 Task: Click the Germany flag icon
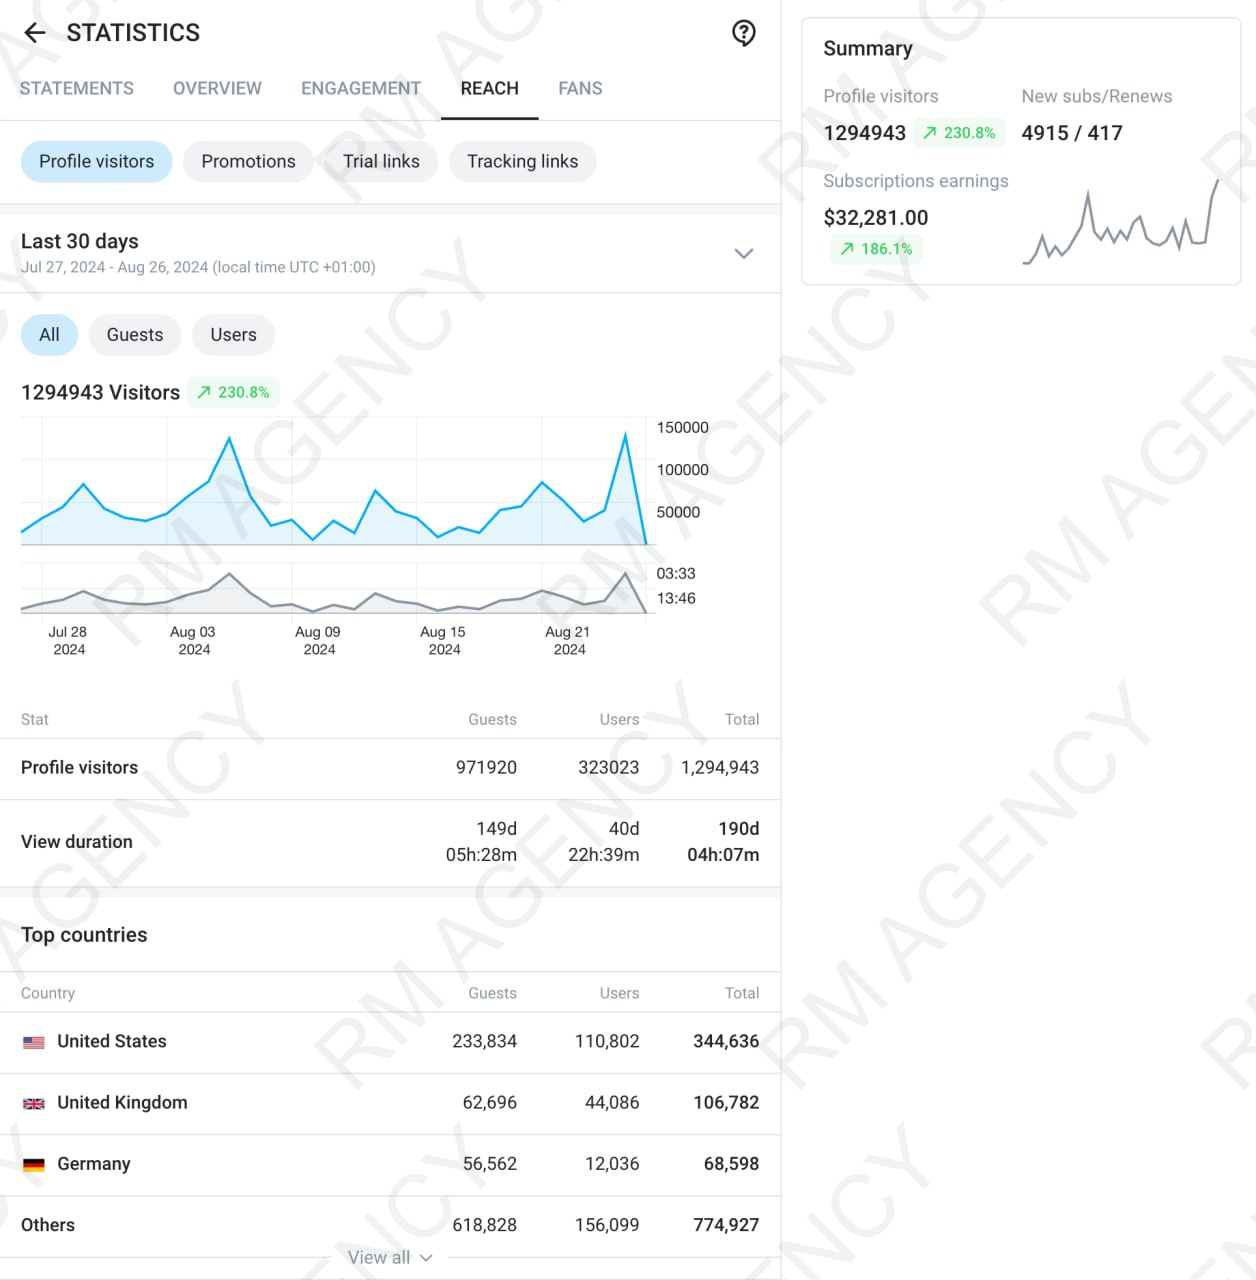(x=34, y=1164)
